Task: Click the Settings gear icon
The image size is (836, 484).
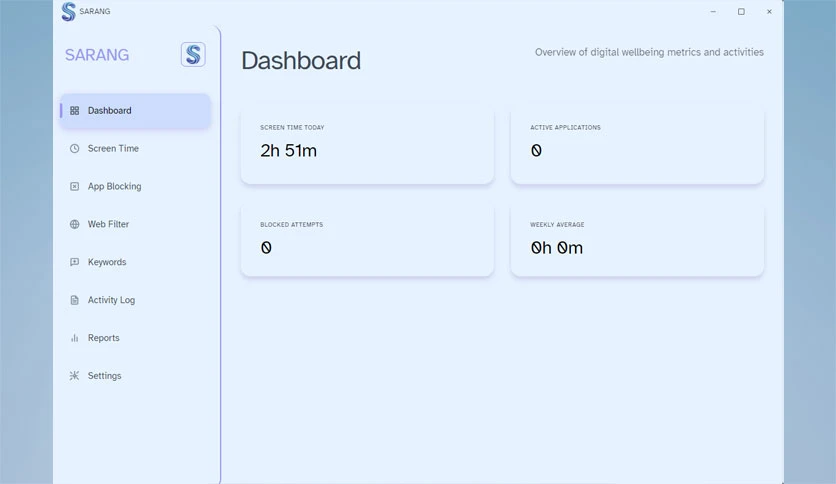Action: (x=75, y=376)
